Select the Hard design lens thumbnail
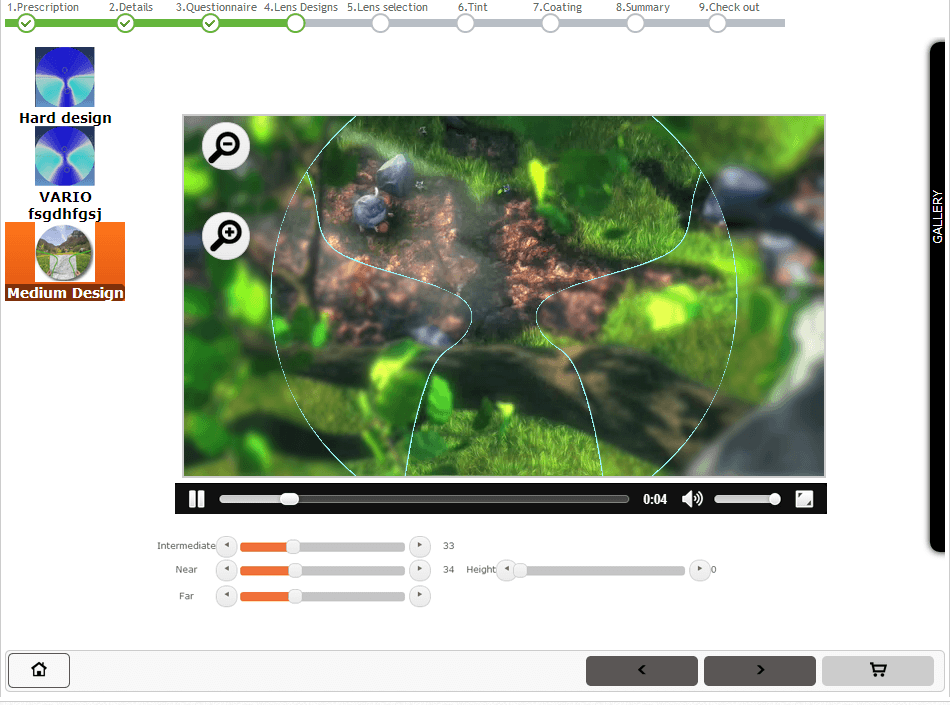 (65, 78)
